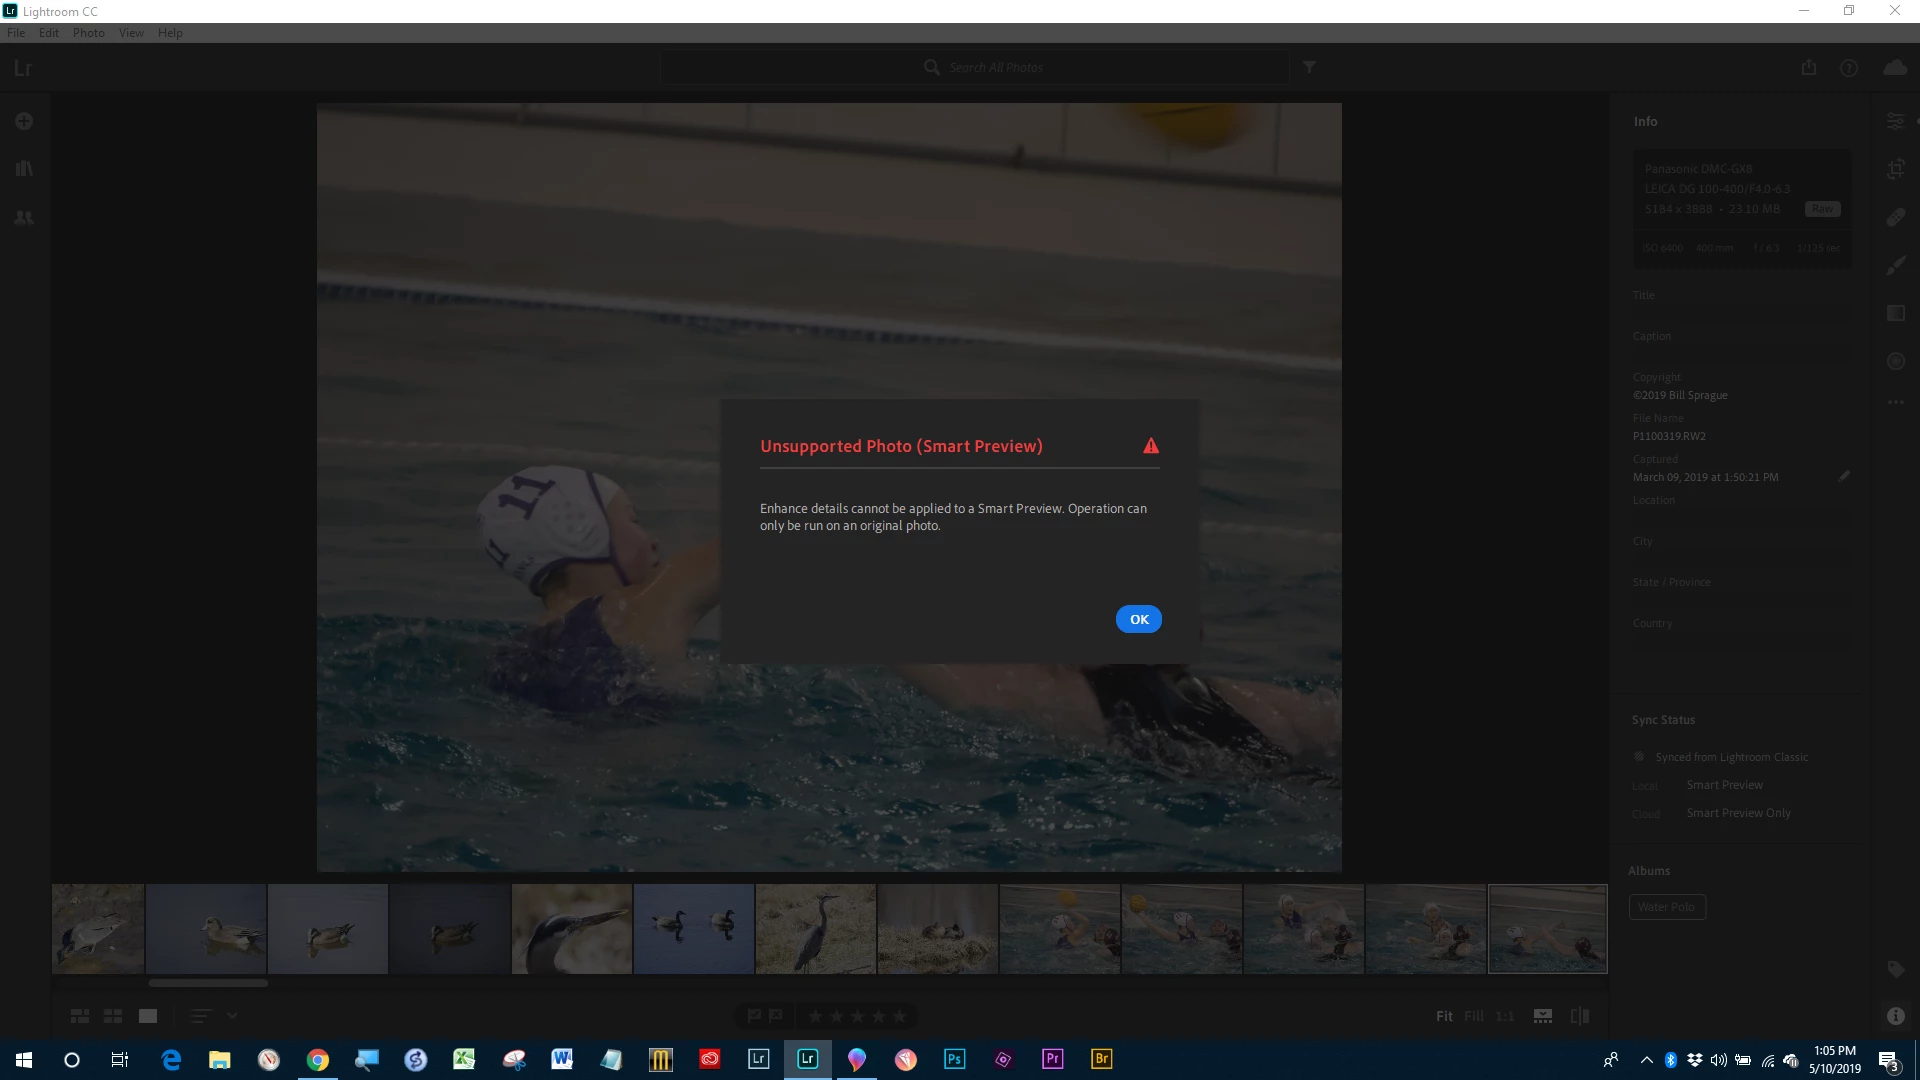Open the search filter funnel icon
Screen dimensions: 1920x1080
1309,67
